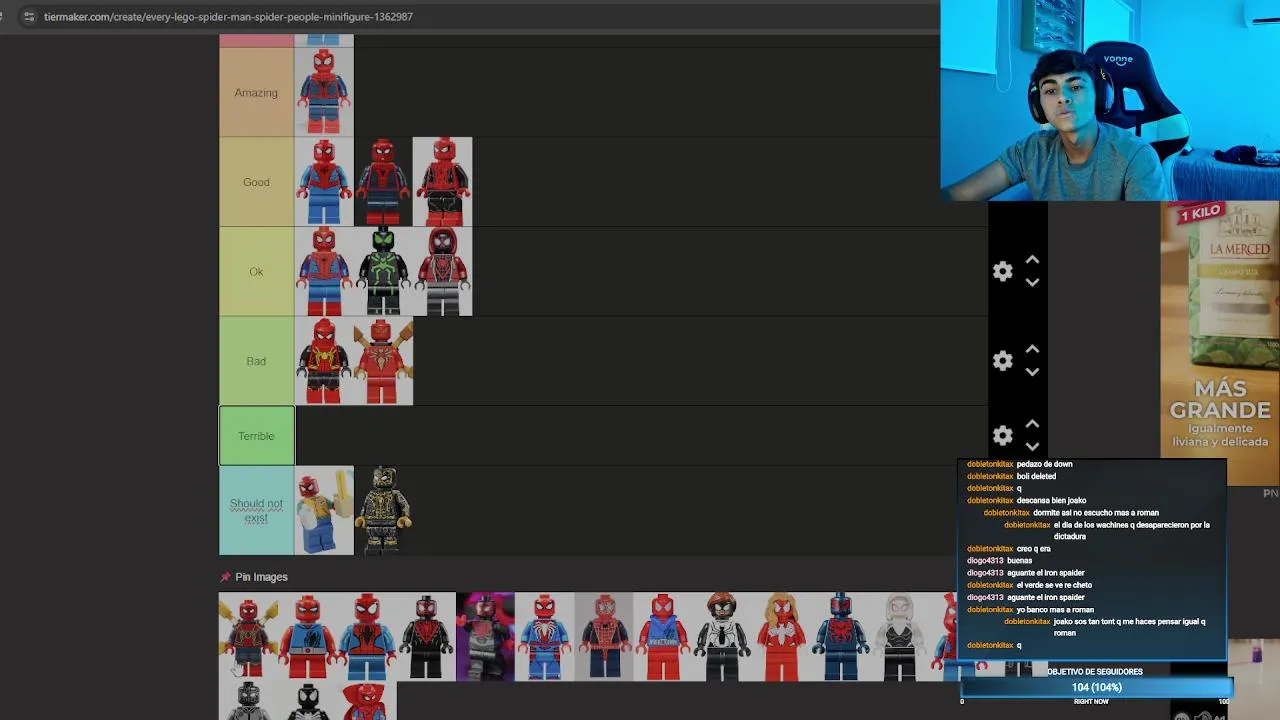Click chat message 'descansa bien joako'
Image resolution: width=1280 pixels, height=720 pixels.
click(1051, 500)
